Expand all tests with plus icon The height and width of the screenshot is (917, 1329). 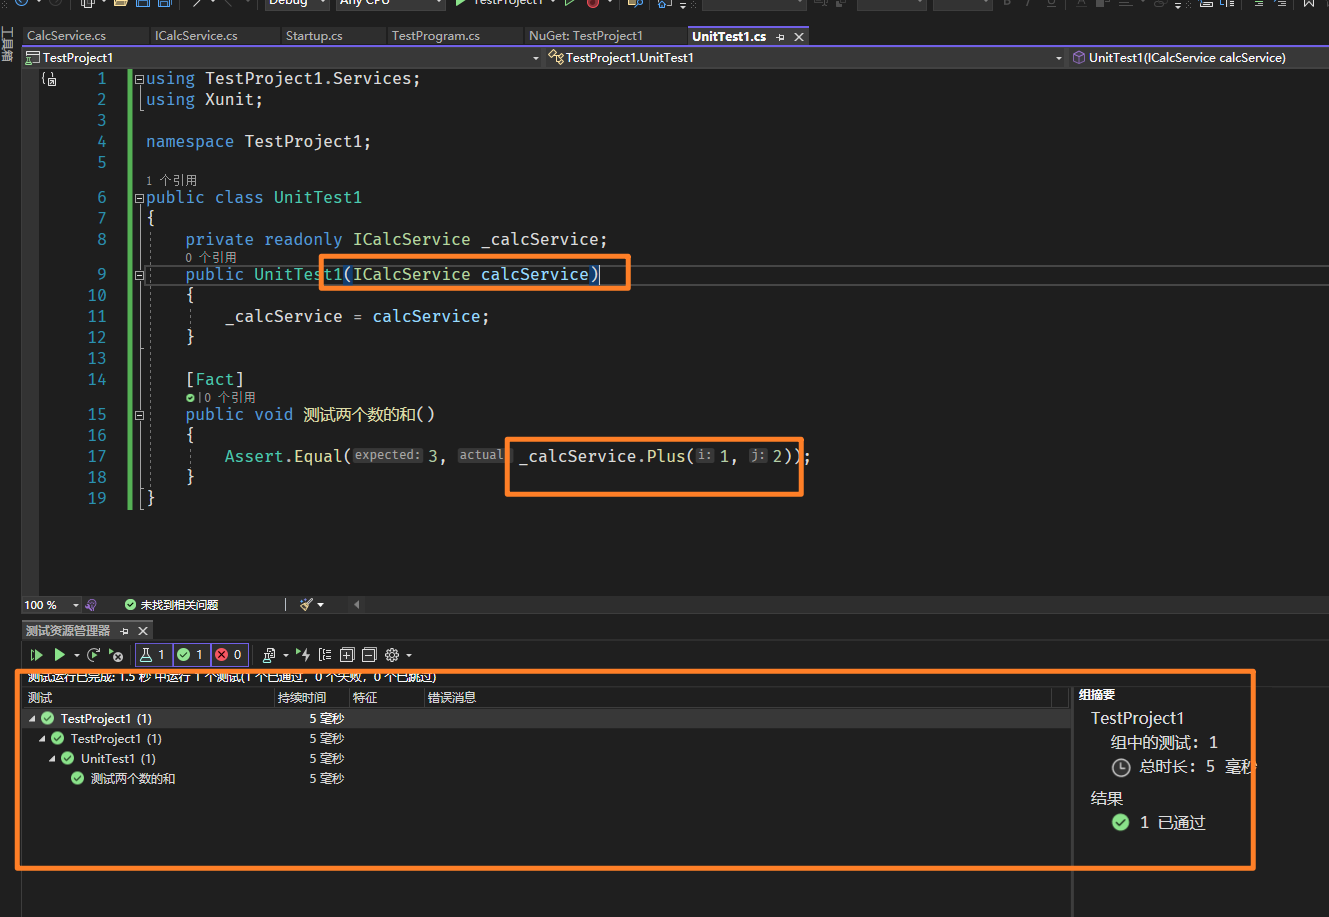[x=347, y=655]
